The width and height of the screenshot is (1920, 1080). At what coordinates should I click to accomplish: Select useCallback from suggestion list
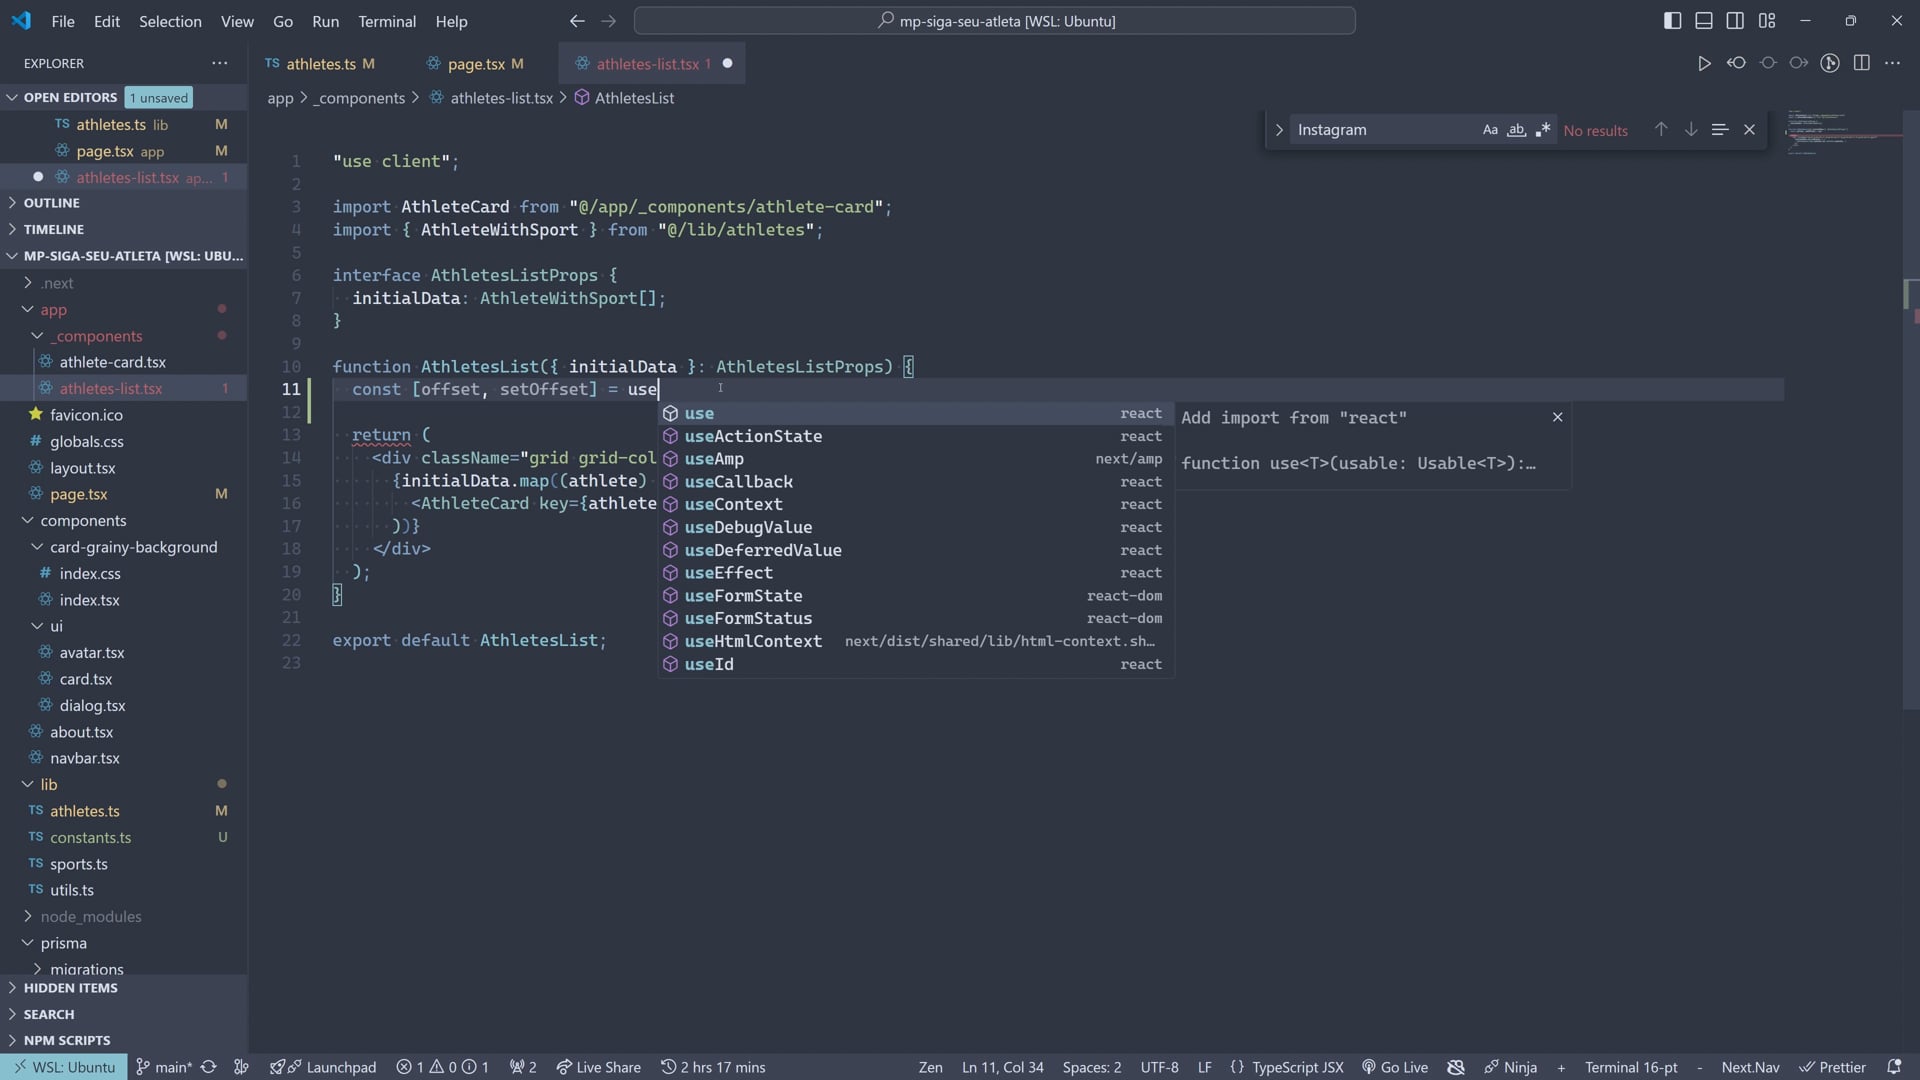click(x=738, y=482)
